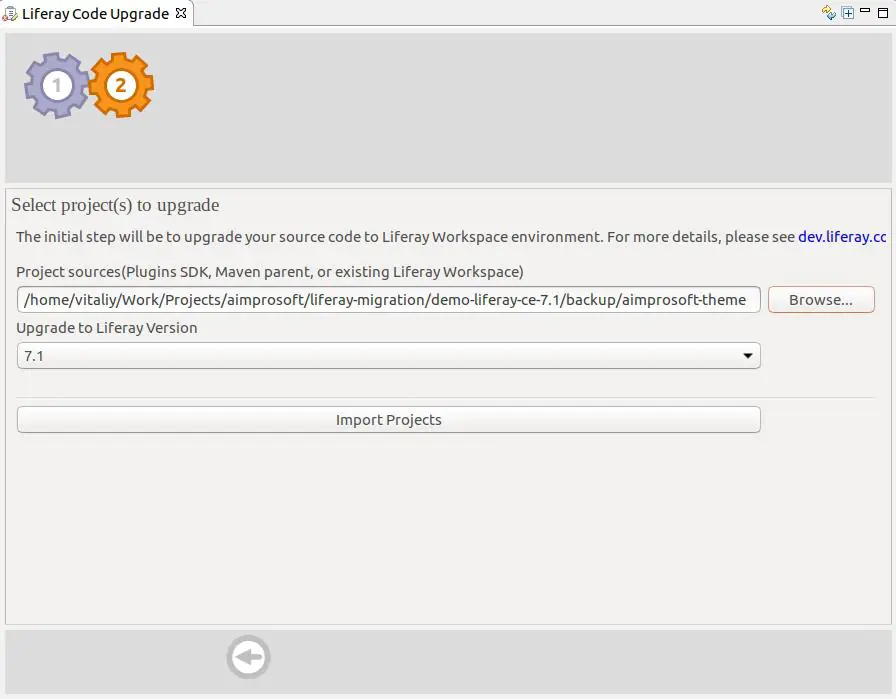Open the dev.liferay.com link
The width and height of the screenshot is (896, 699).
(842, 237)
